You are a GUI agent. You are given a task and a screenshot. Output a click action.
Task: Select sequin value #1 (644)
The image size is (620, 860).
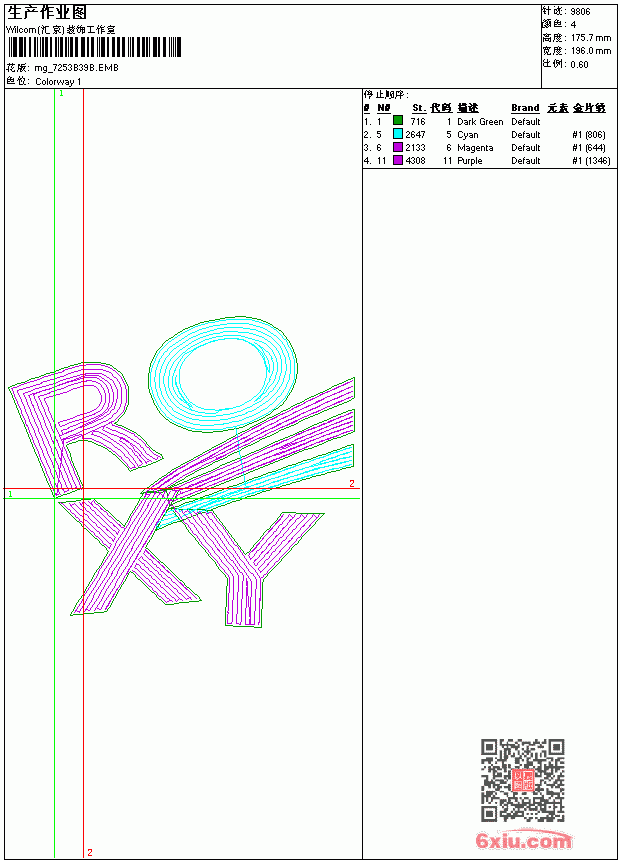589,148
